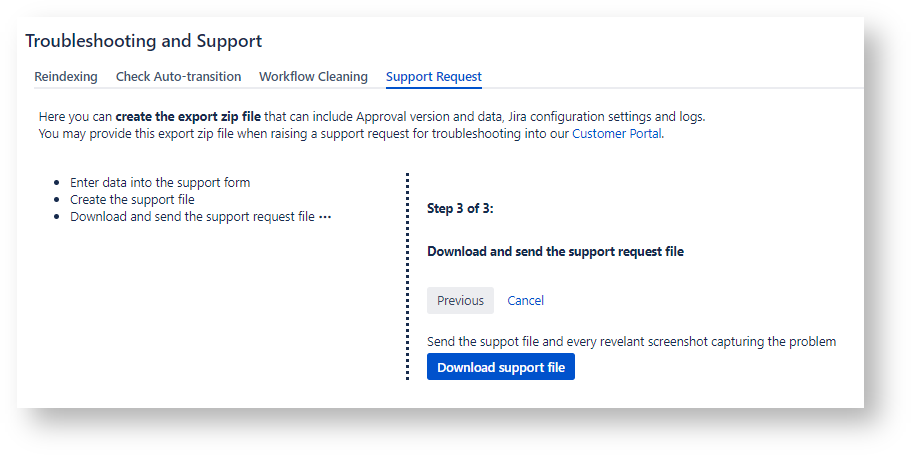
Task: Click the 'Create the support file' list item
Action: click(x=132, y=200)
